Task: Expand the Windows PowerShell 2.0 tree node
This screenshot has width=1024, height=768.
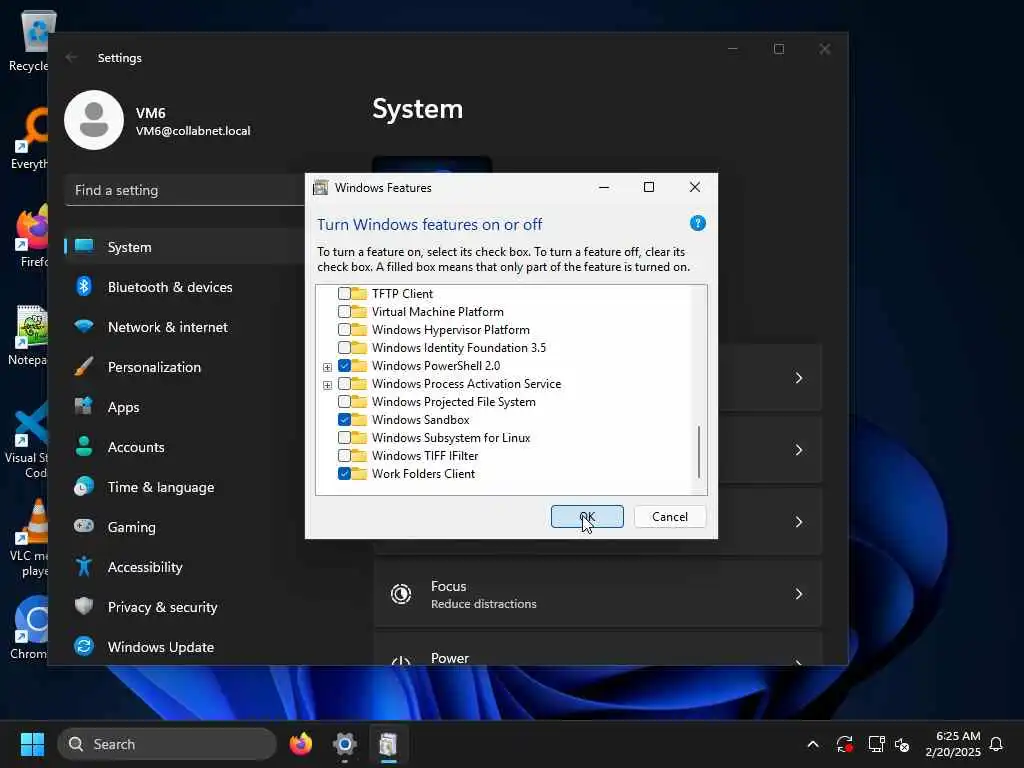Action: pyautogui.click(x=327, y=367)
